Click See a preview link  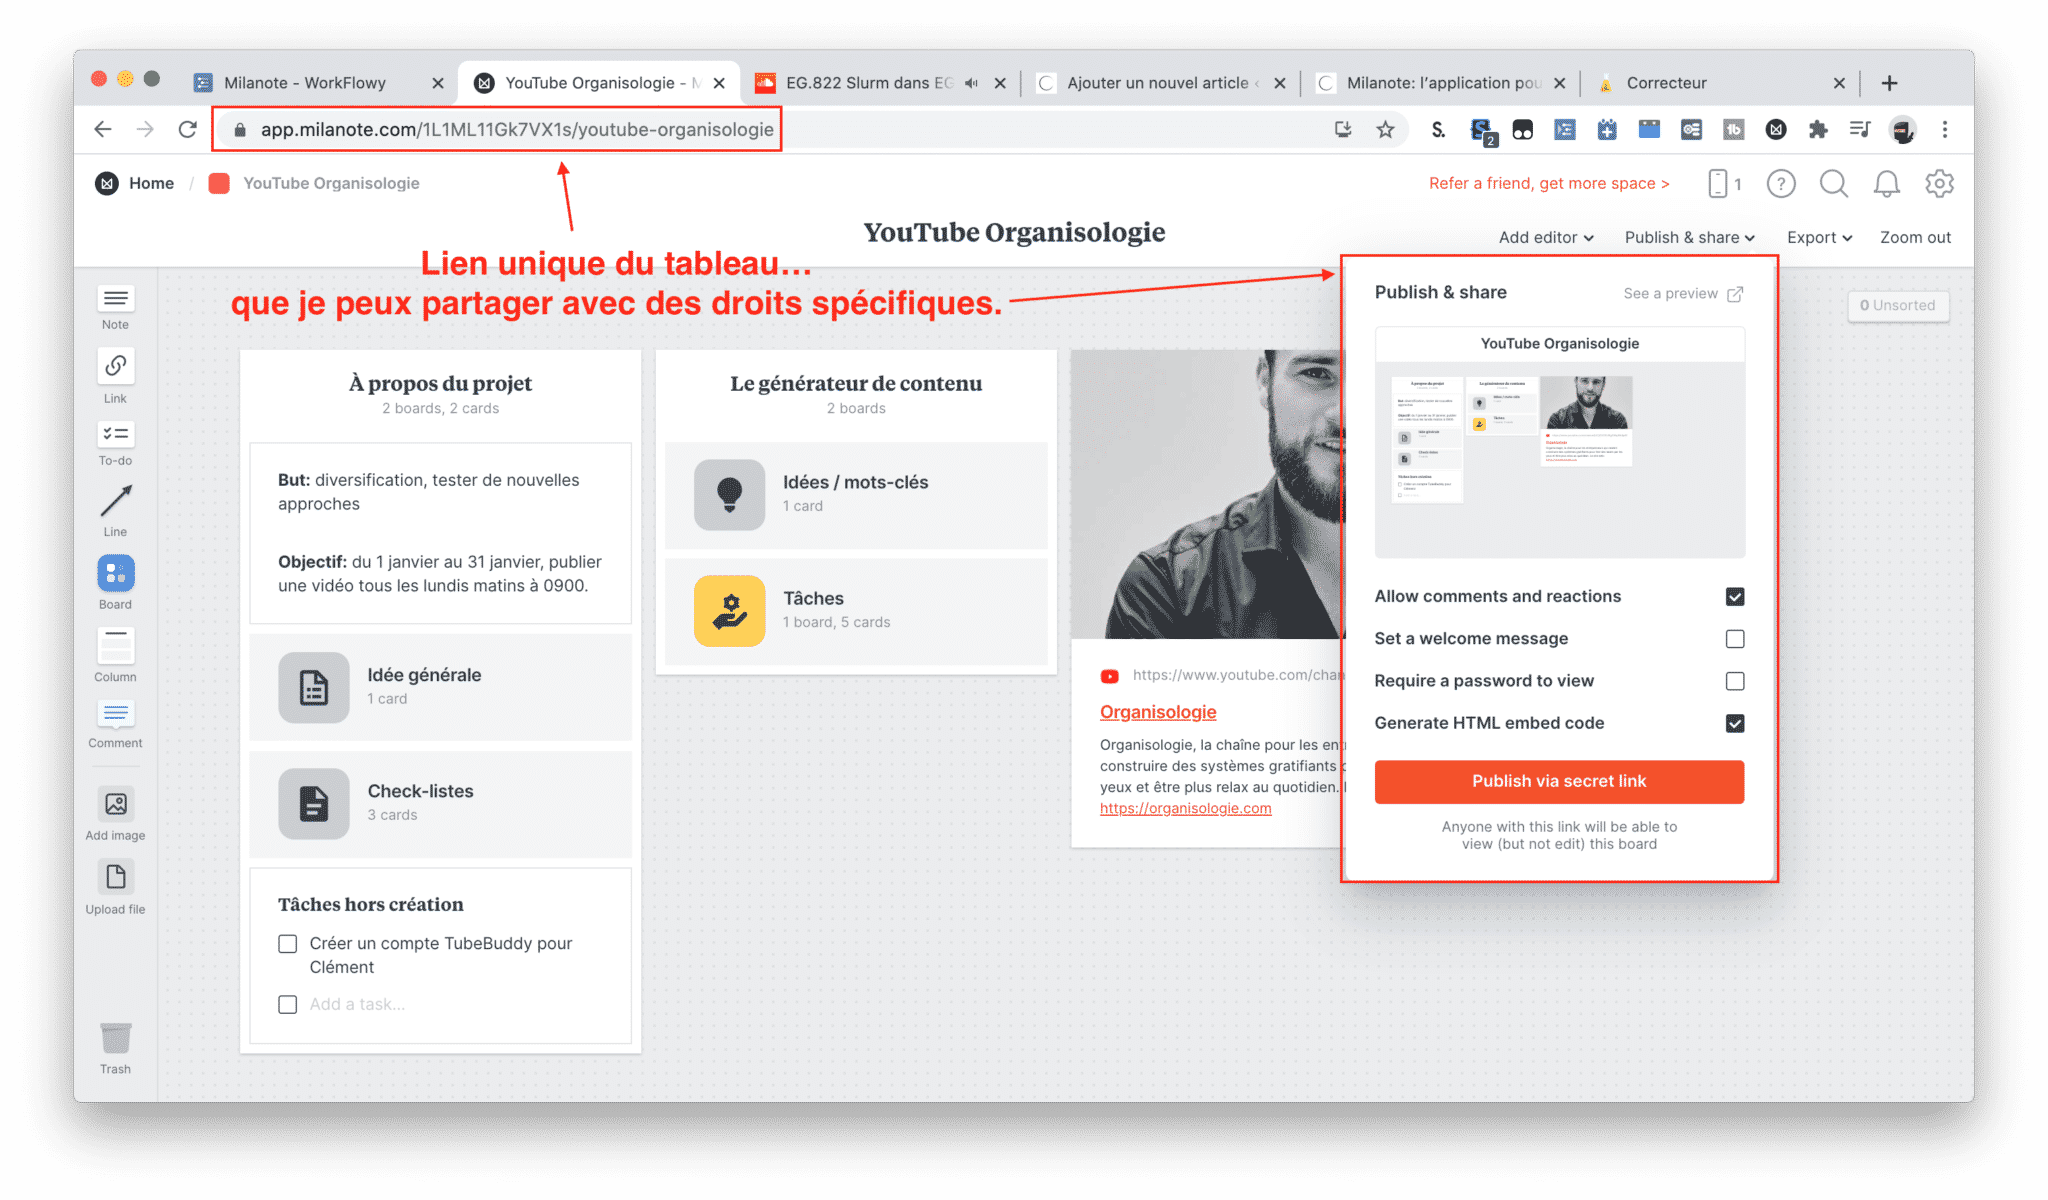(1683, 293)
